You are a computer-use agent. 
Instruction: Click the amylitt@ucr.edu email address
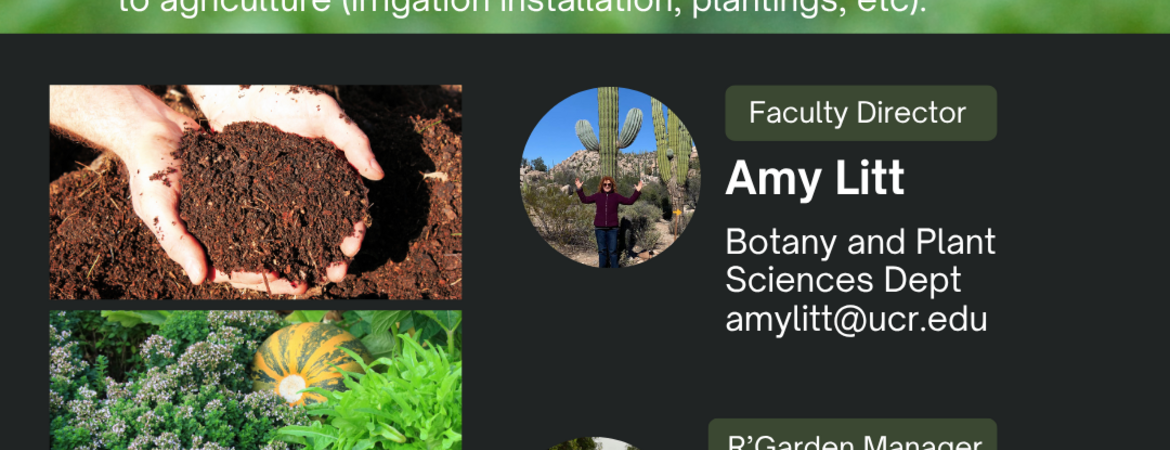[856, 319]
